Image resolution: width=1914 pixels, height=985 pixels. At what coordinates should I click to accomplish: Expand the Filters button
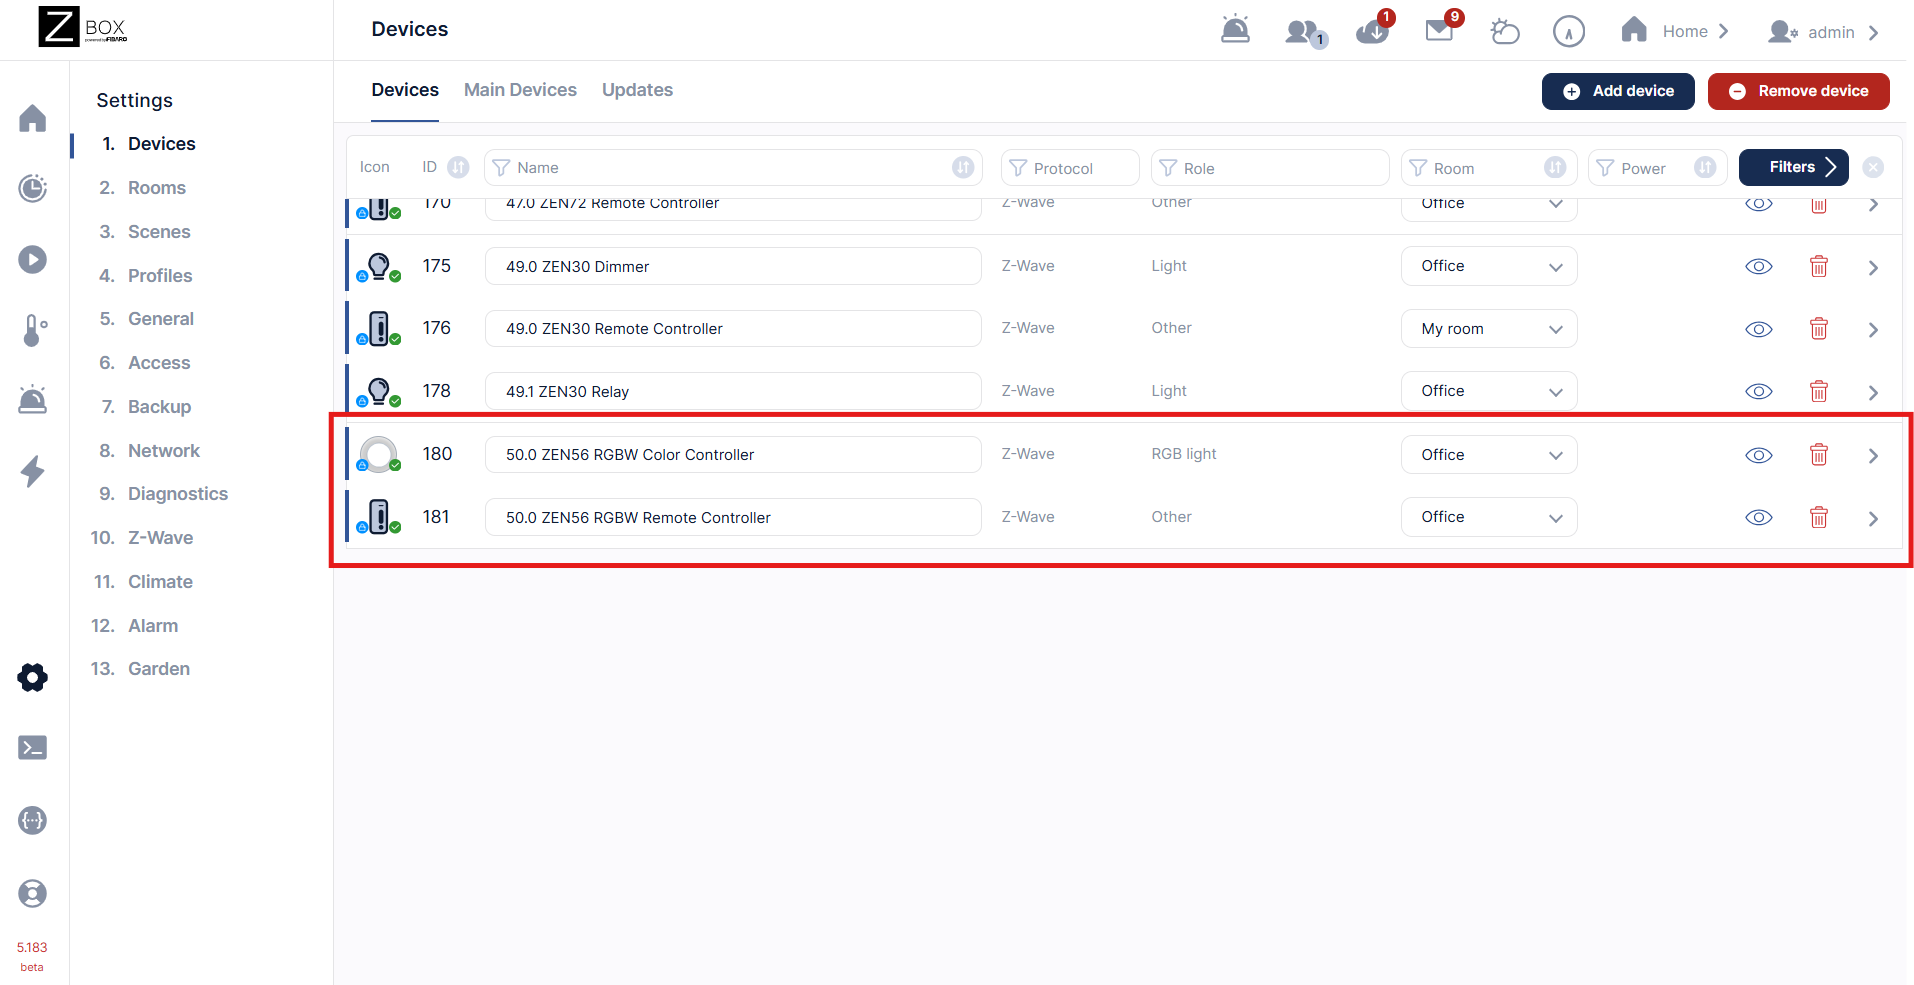point(1794,167)
